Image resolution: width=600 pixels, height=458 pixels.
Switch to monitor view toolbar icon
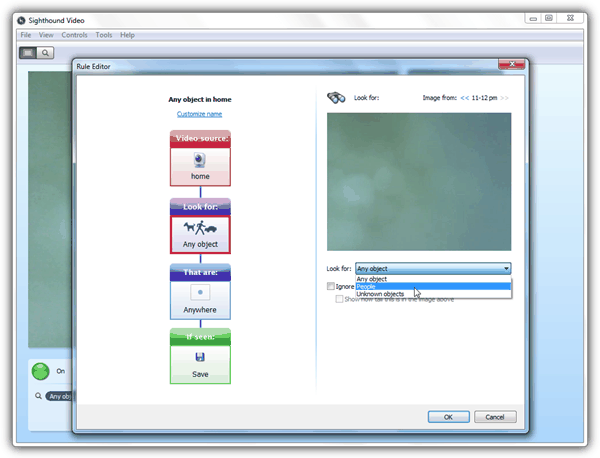click(x=28, y=53)
